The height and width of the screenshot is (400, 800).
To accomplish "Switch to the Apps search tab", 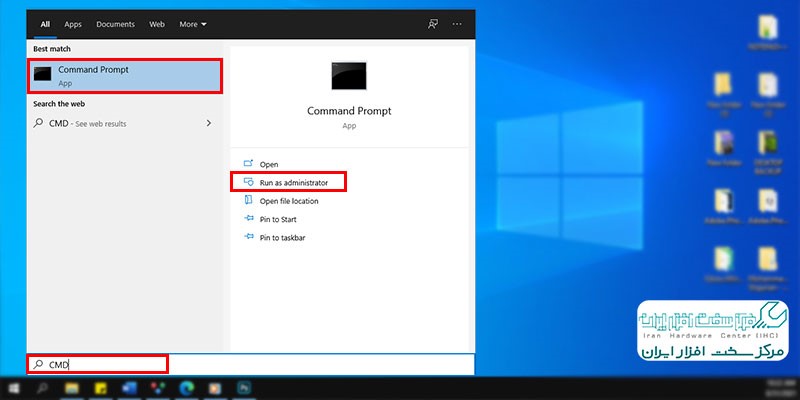I will tap(73, 24).
